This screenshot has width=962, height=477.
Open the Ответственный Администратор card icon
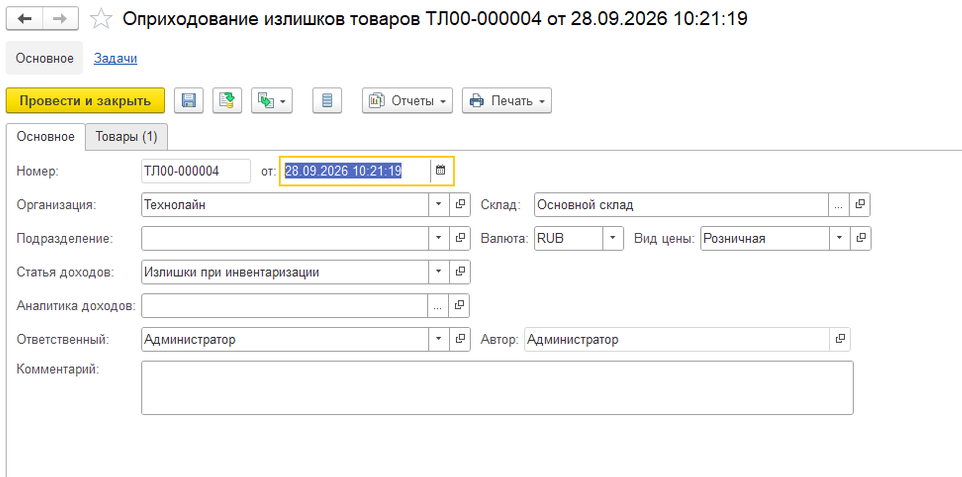pyautogui.click(x=460, y=339)
